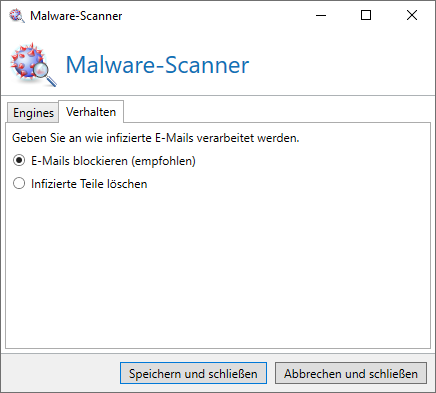Image resolution: width=436 pixels, height=393 pixels.
Task: Click the 'Infizierte Teile löschen' label text
Action: click(89, 184)
